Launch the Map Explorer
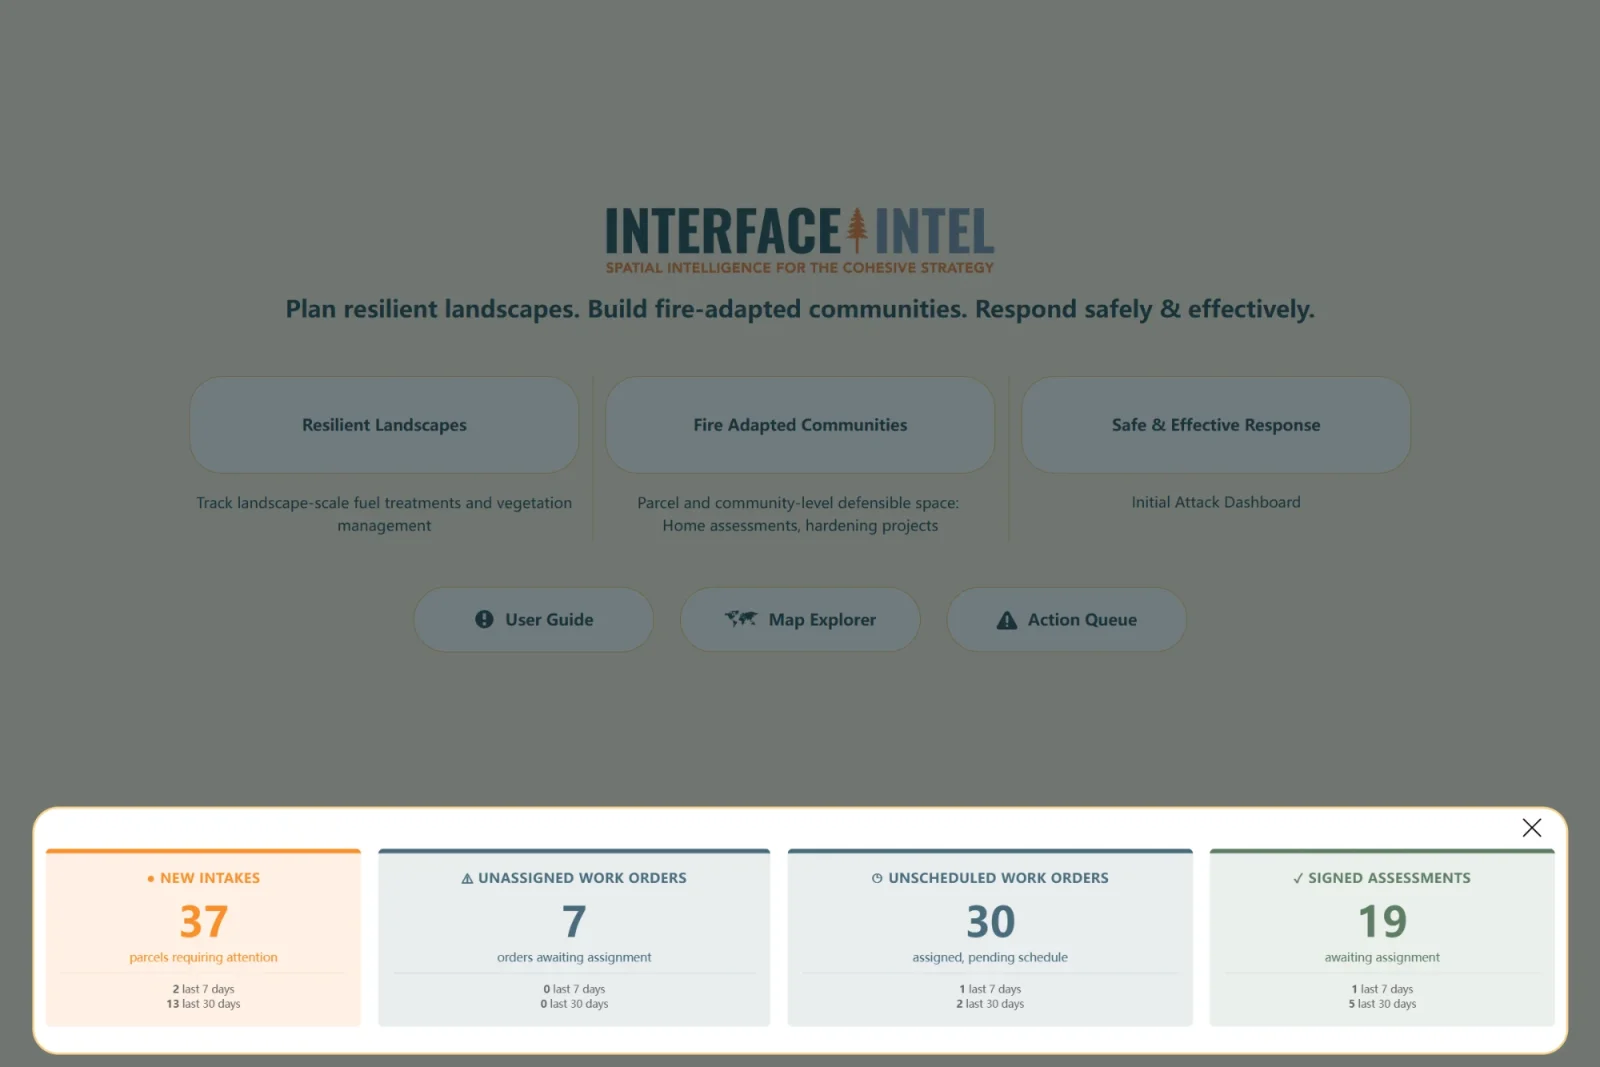1600x1067 pixels. (x=800, y=620)
